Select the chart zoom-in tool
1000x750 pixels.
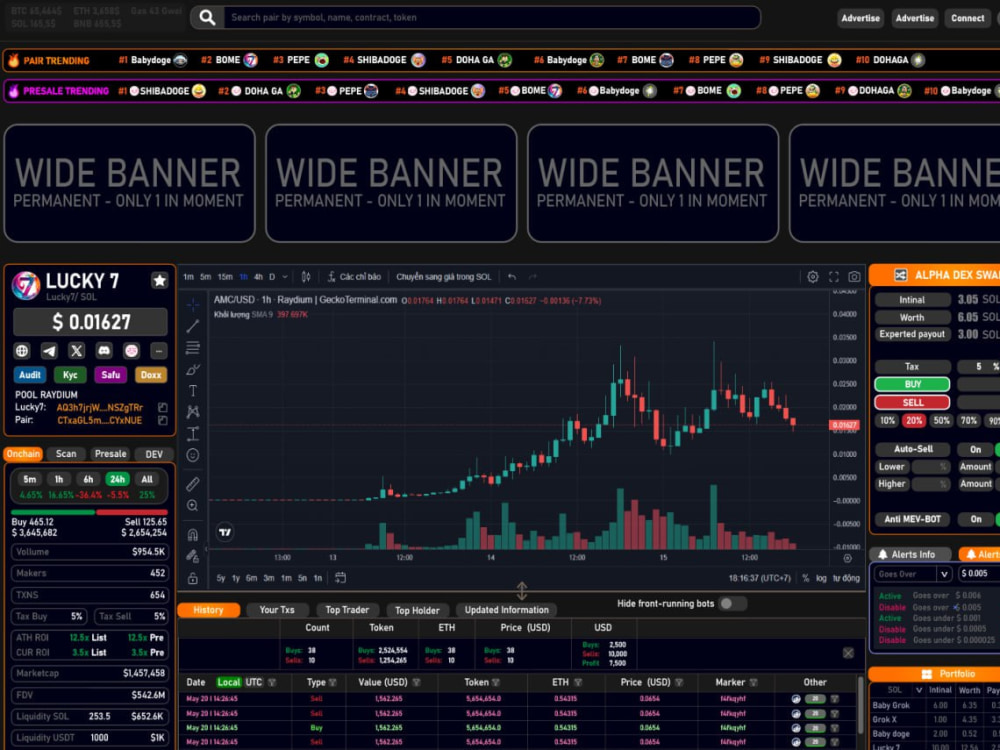[193, 506]
